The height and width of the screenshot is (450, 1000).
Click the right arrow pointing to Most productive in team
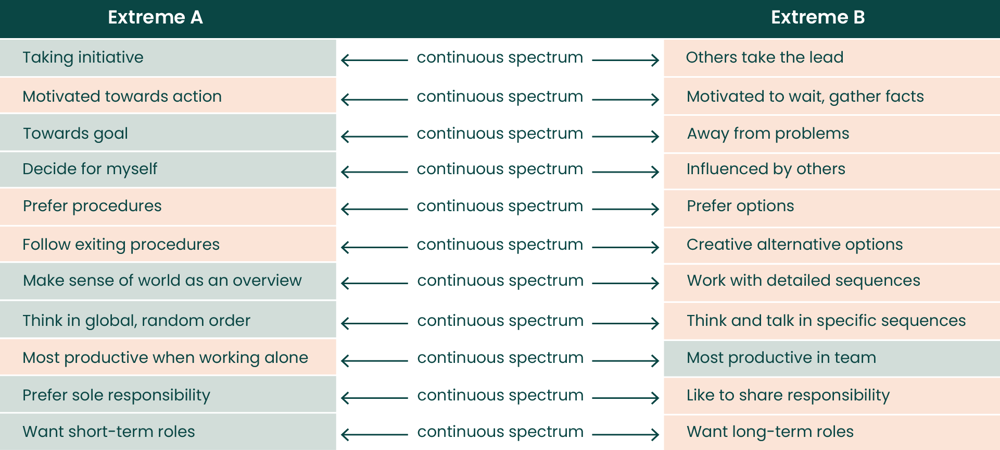coord(626,361)
